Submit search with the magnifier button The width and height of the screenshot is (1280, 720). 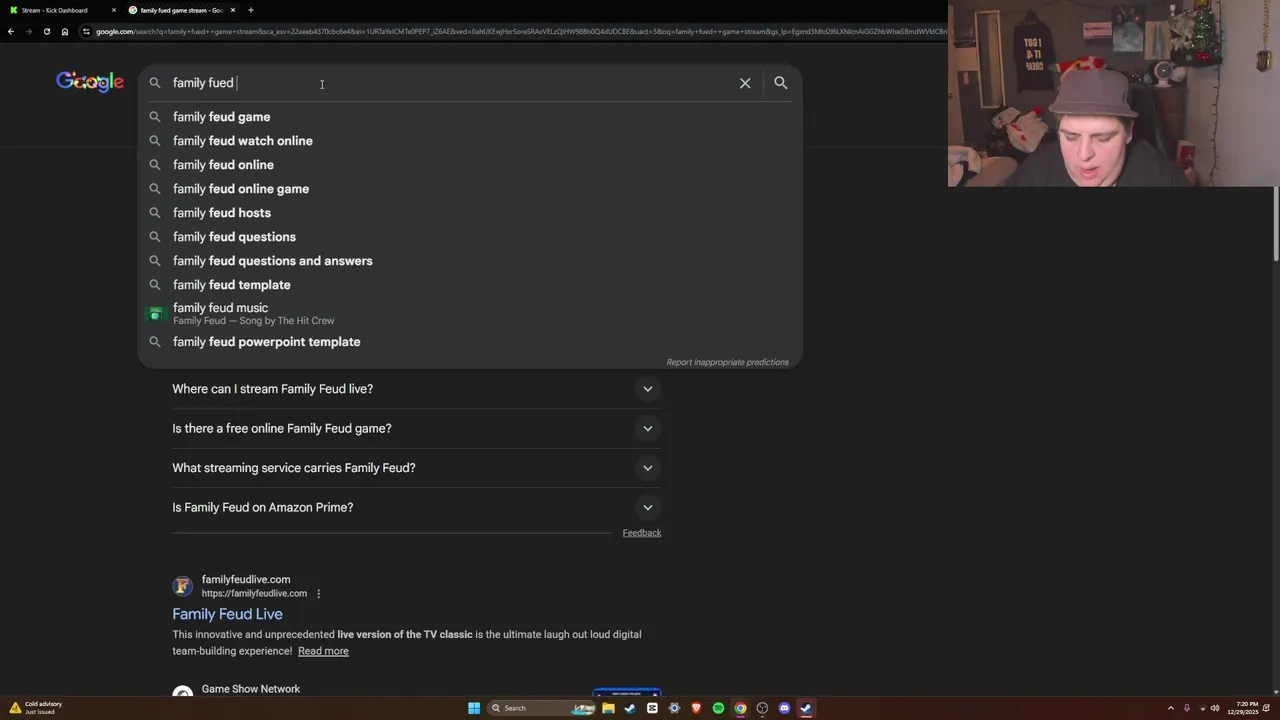pyautogui.click(x=781, y=83)
